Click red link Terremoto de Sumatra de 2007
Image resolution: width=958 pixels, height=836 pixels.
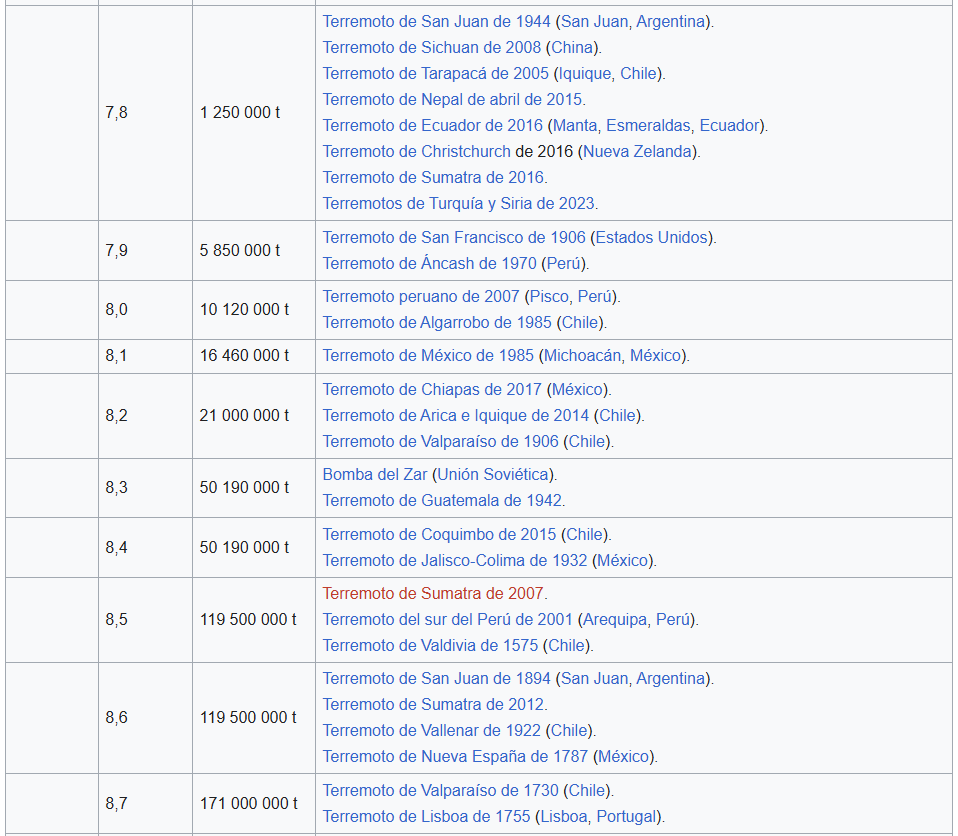[x=433, y=593]
